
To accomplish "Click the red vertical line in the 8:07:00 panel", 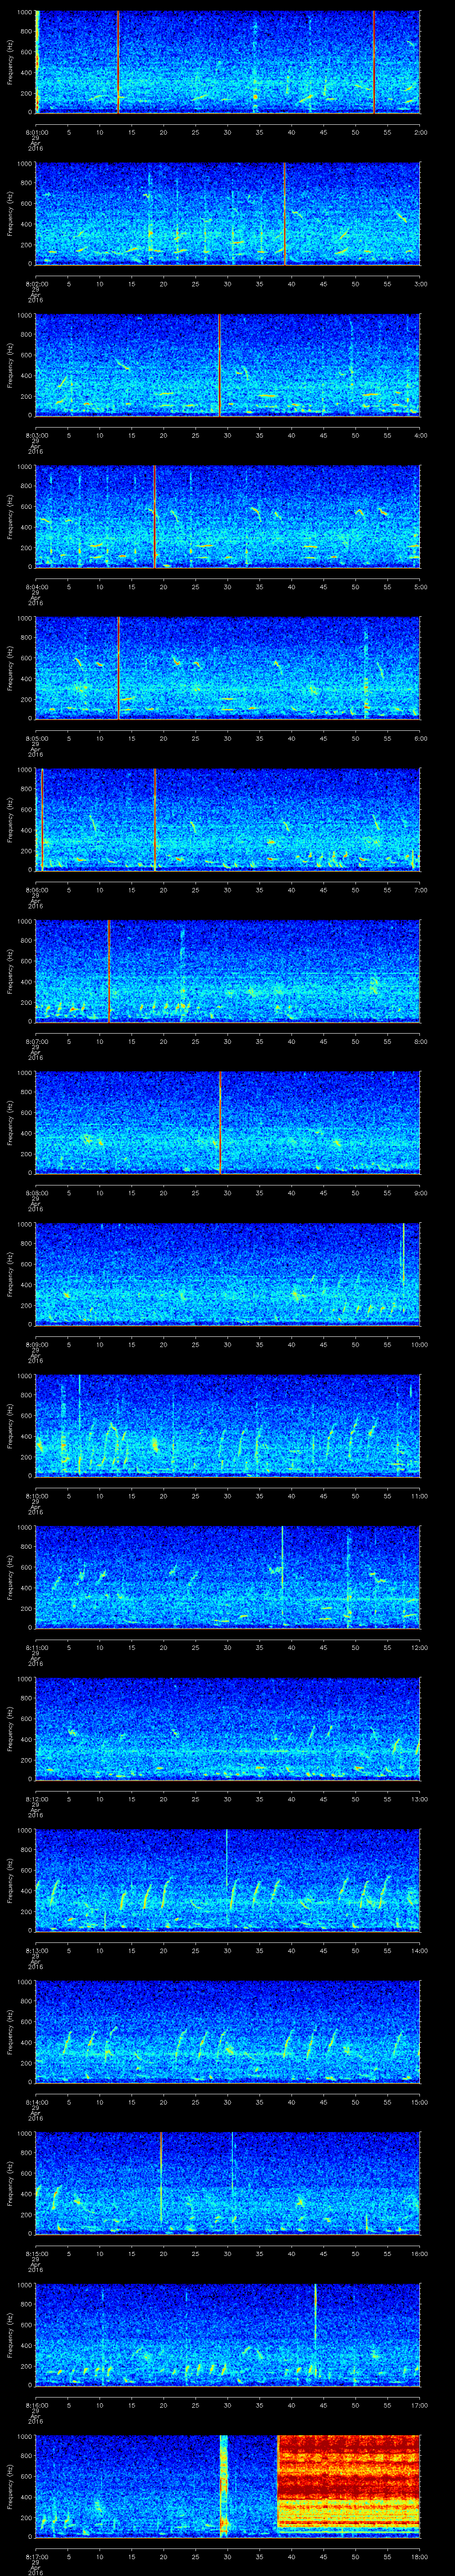I will (108, 971).
